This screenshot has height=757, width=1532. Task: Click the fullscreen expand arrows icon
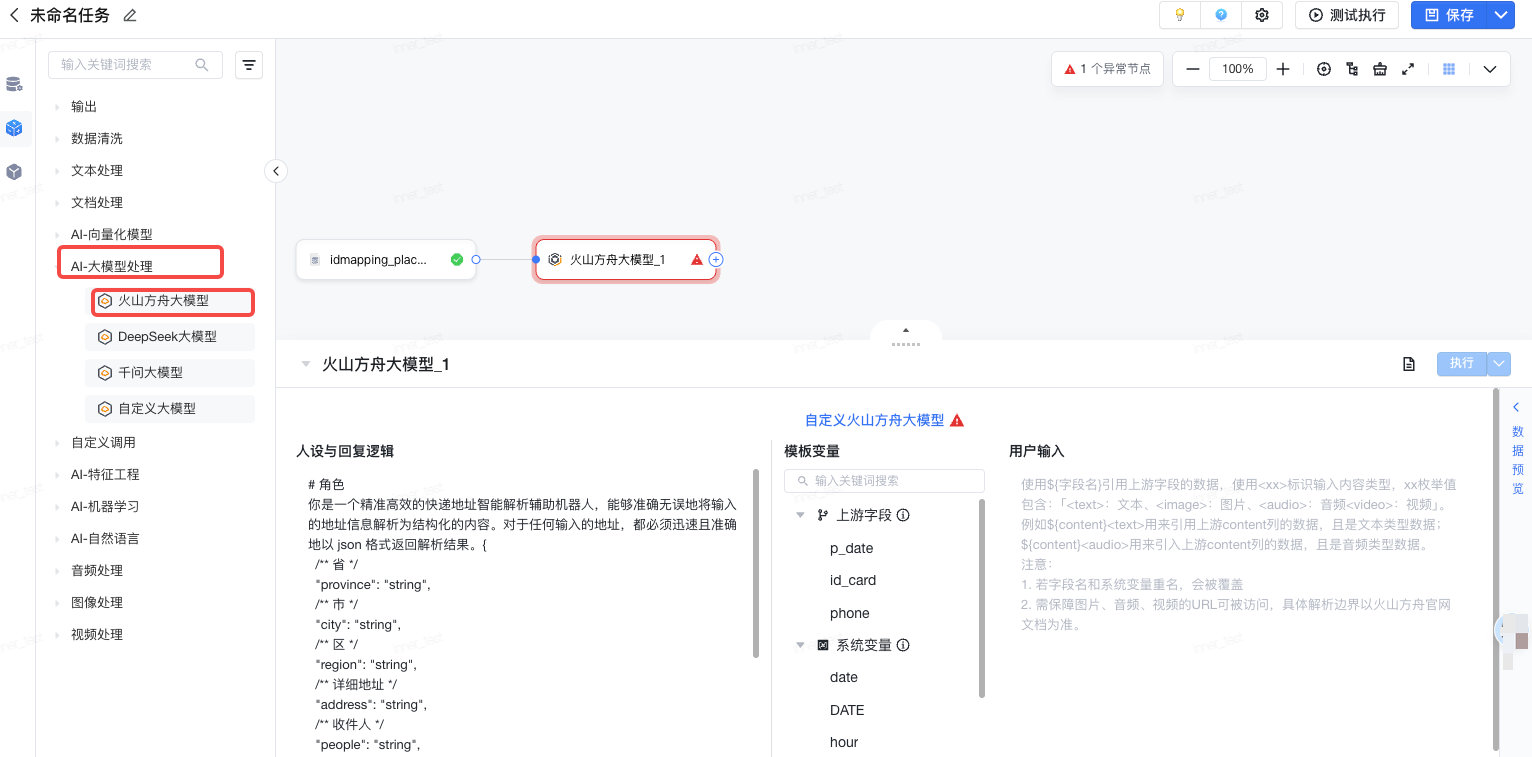[x=1408, y=69]
